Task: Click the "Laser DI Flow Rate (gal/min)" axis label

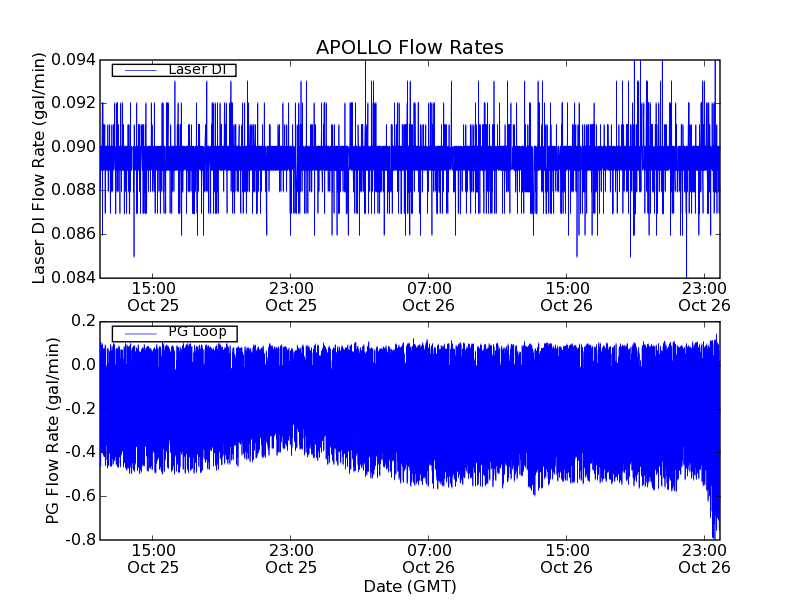Action: coord(40,168)
